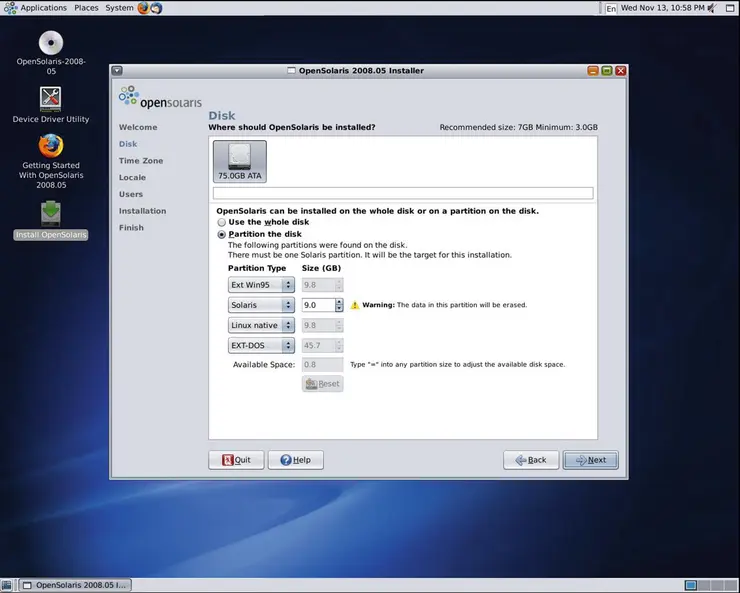Select Use the whole disk option
The width and height of the screenshot is (740, 593).
(x=222, y=222)
